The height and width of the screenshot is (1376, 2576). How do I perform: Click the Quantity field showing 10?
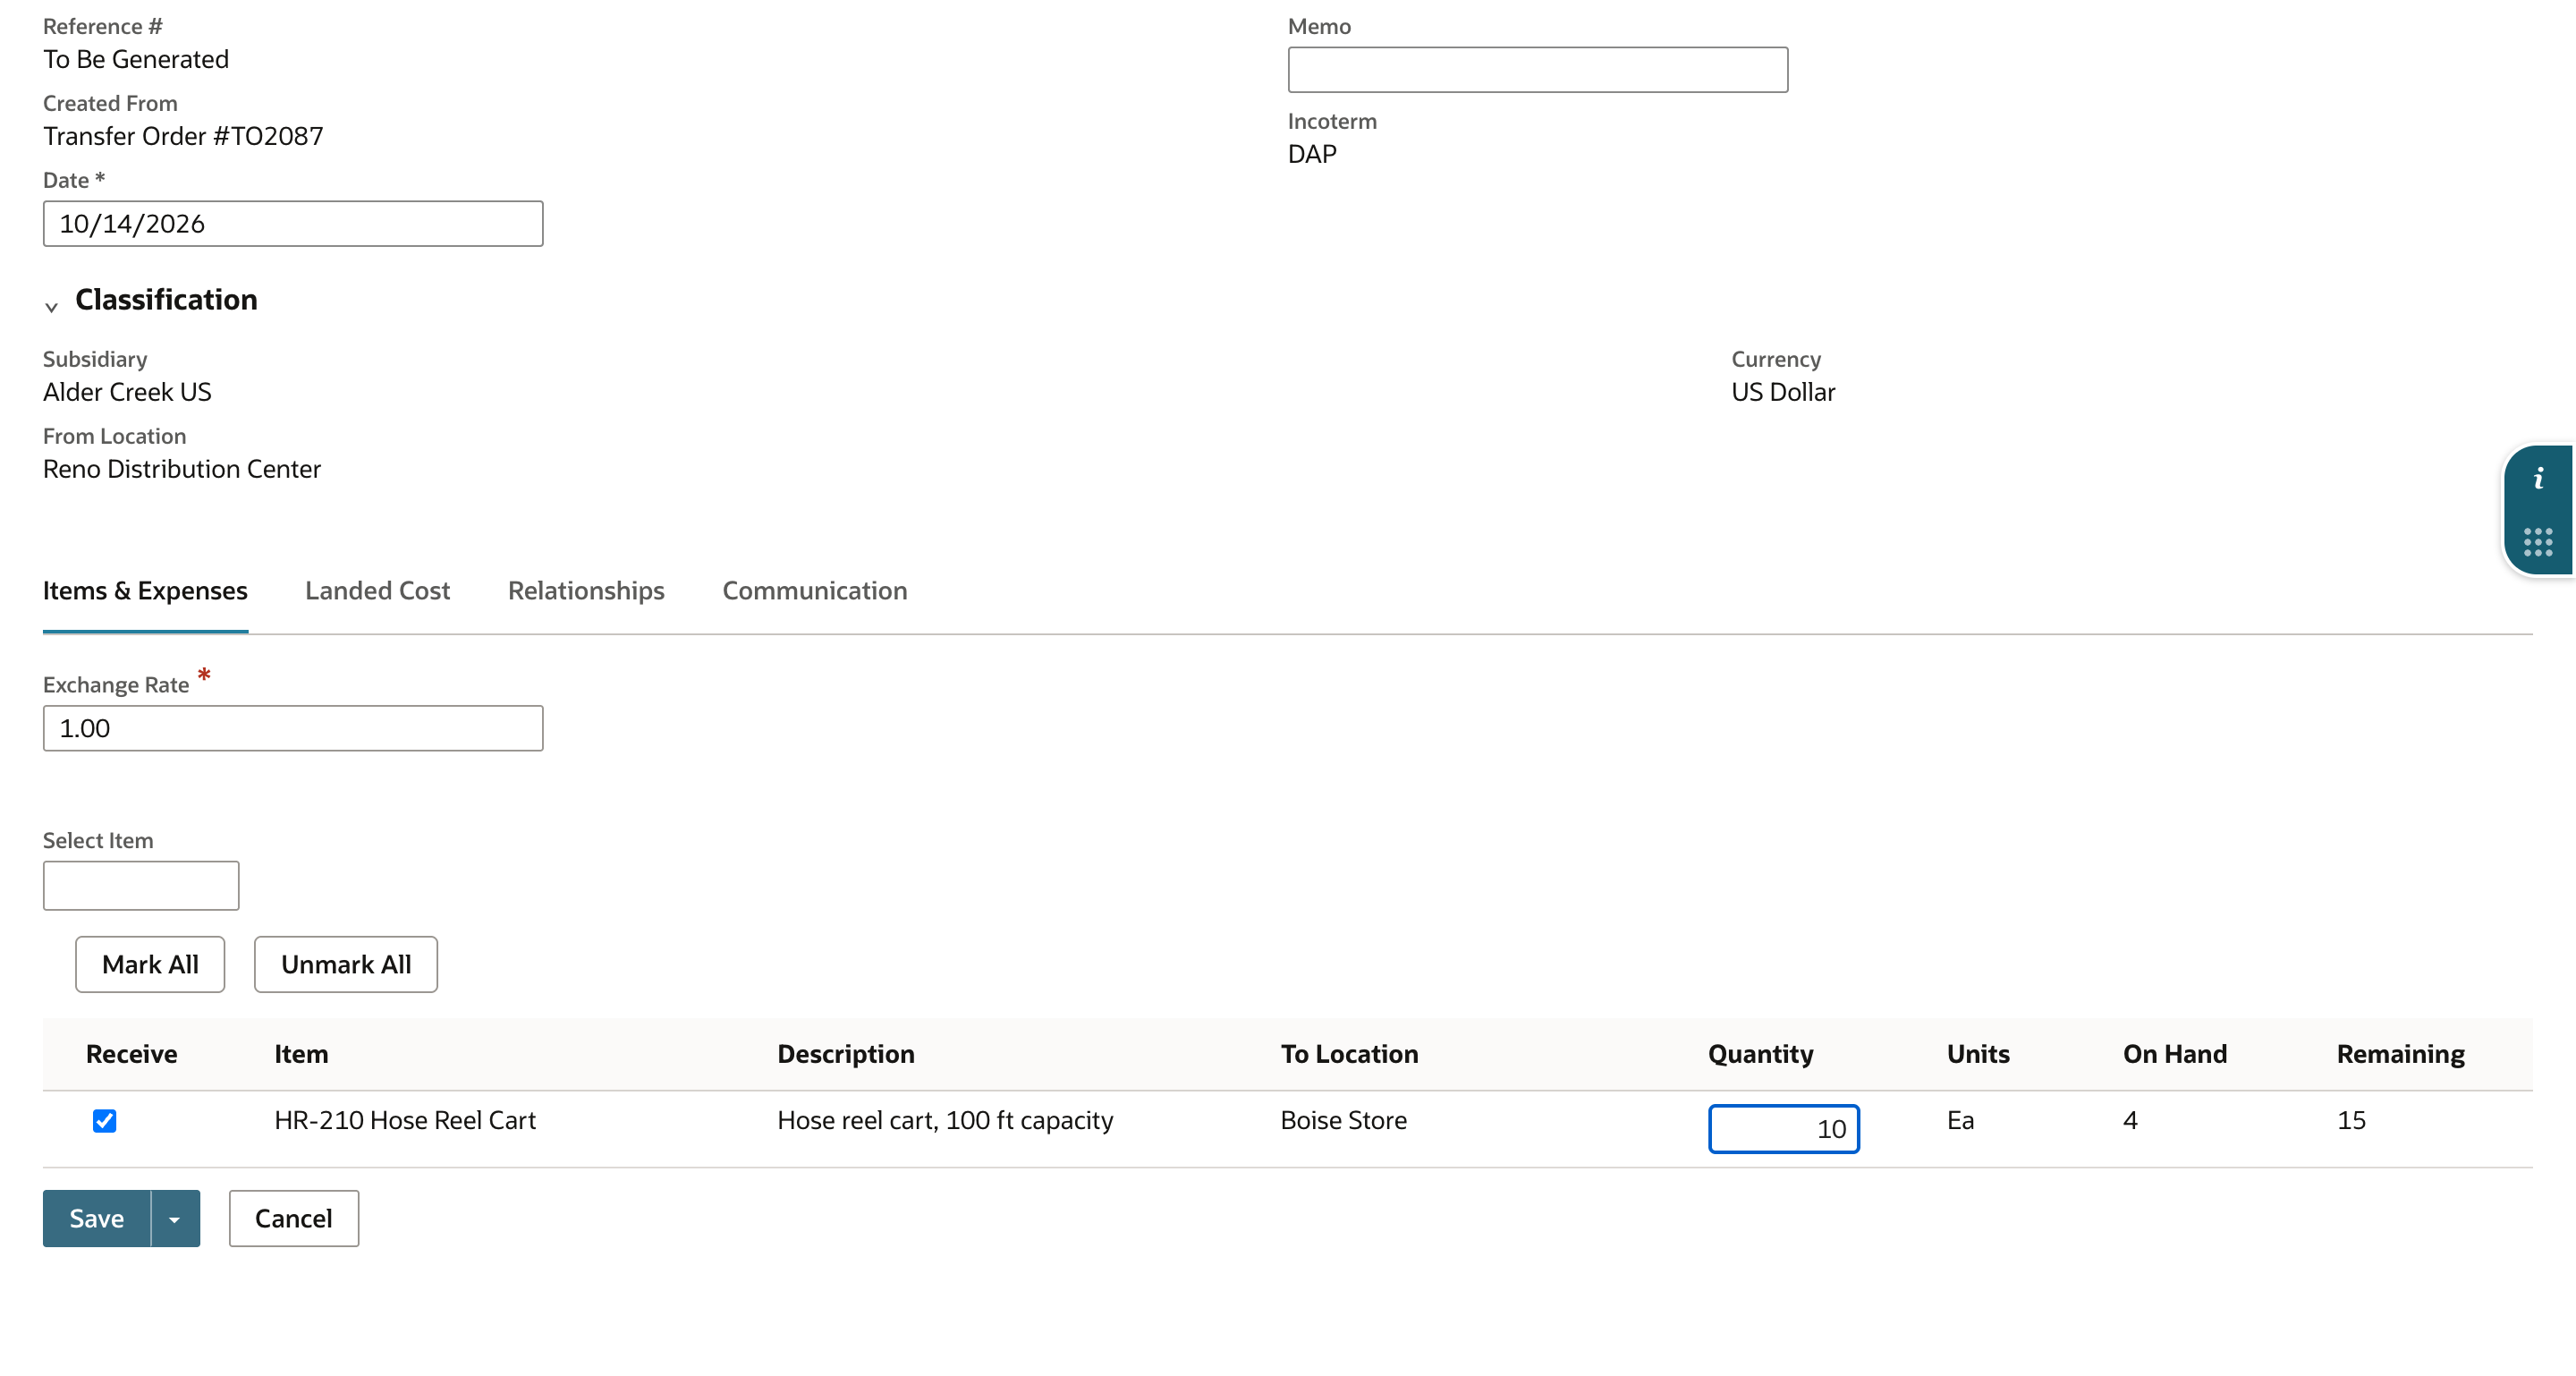pyautogui.click(x=1784, y=1129)
